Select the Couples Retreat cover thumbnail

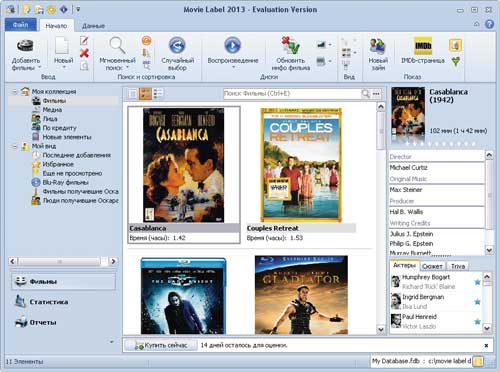click(301, 165)
